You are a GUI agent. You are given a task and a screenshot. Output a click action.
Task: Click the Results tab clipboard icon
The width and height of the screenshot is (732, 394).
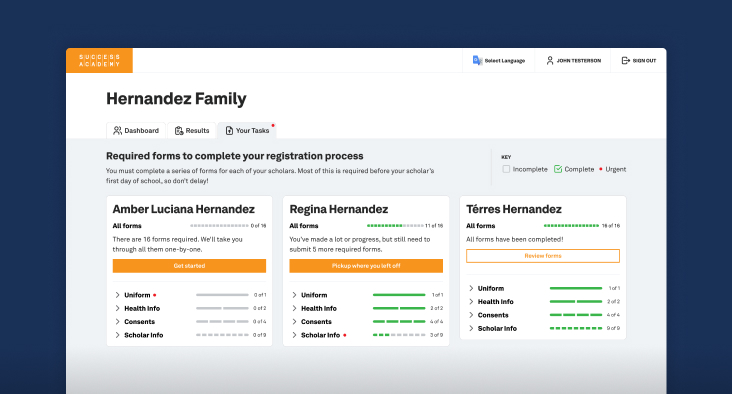coord(179,131)
